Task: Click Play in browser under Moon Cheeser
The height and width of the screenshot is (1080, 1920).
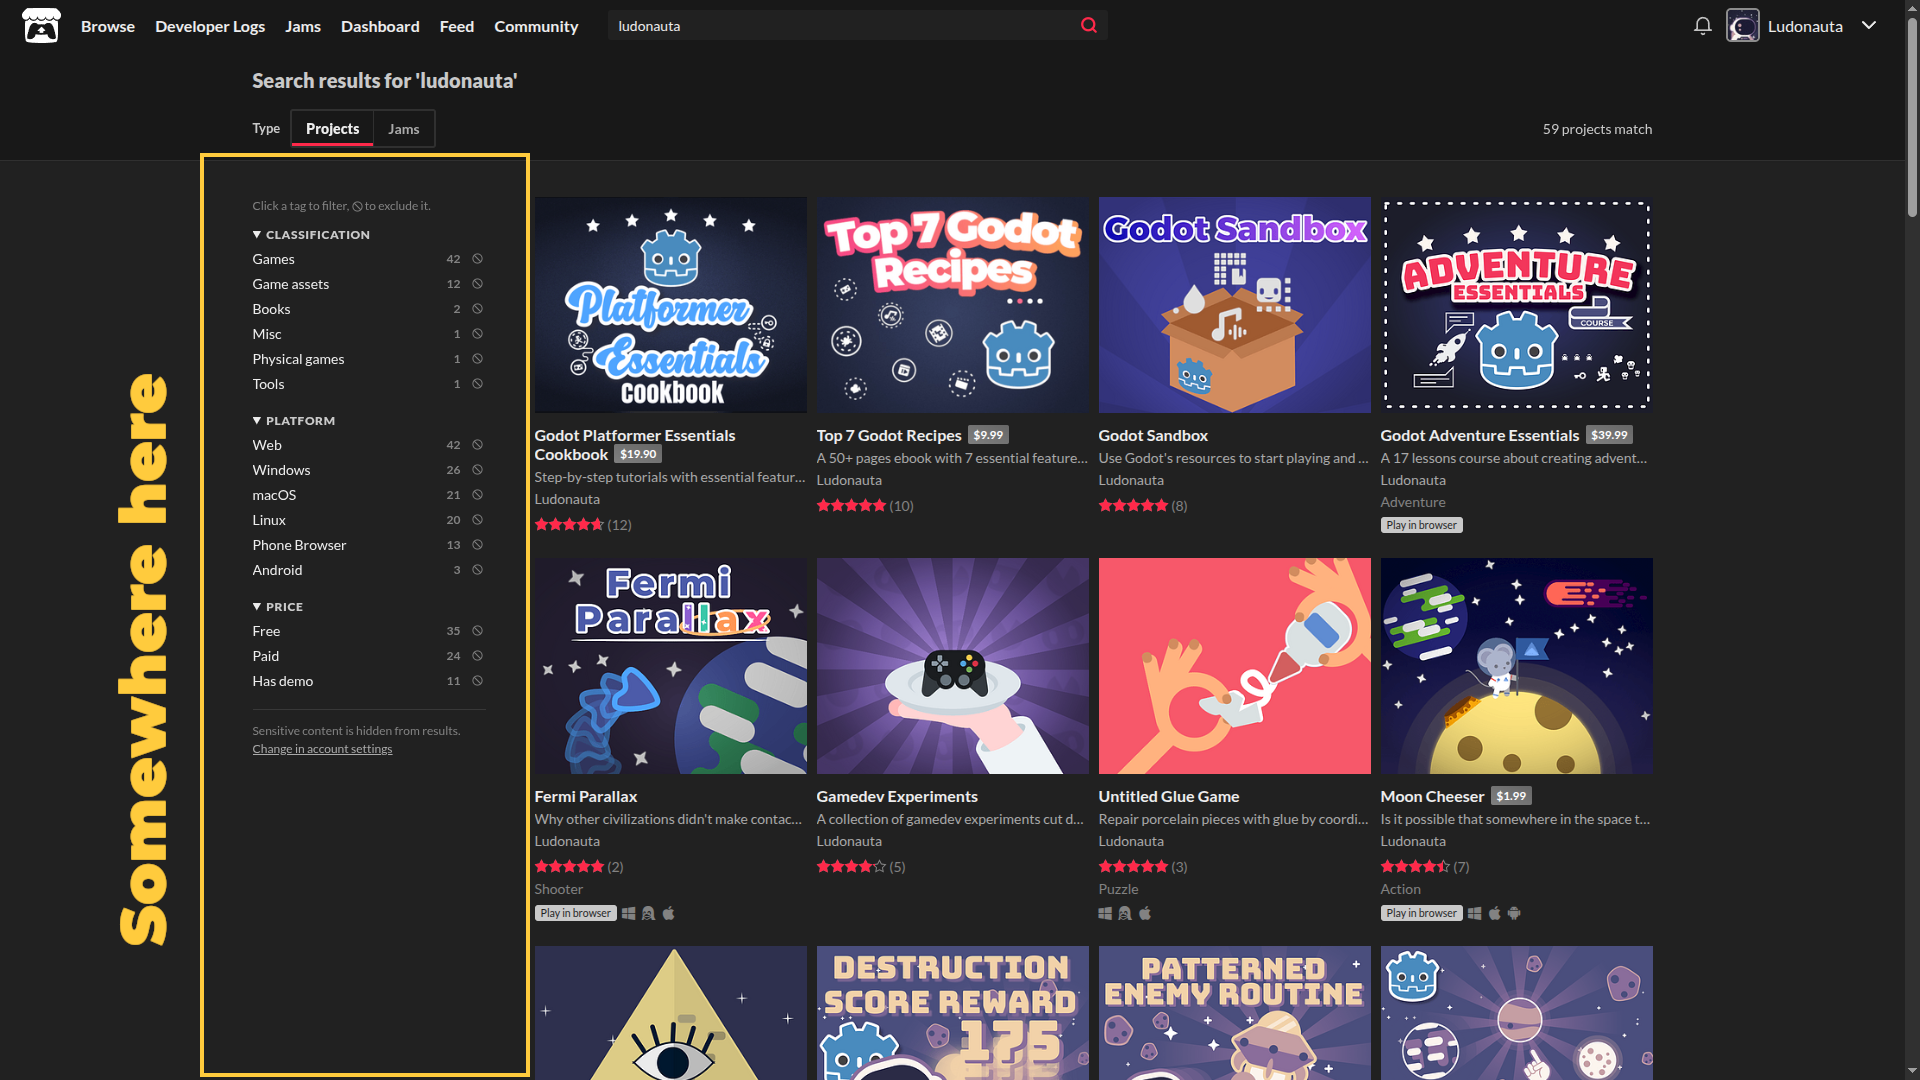Action: point(1421,913)
